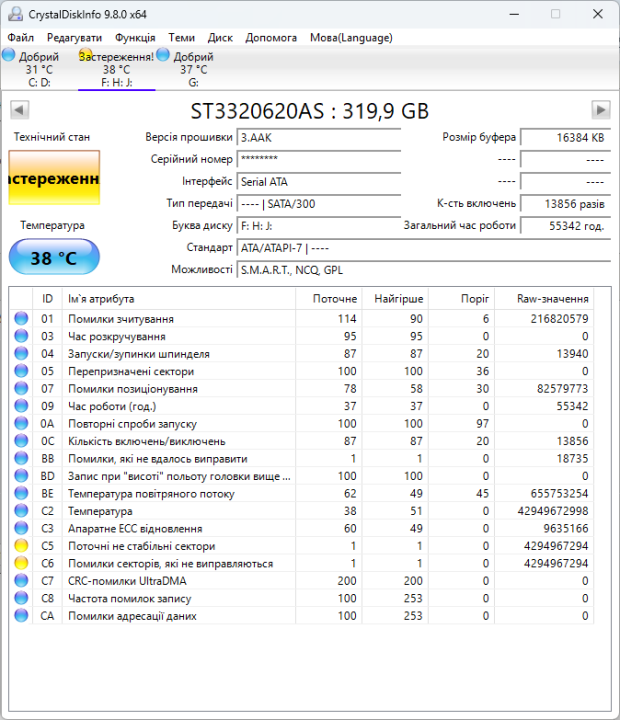Open the Файл menu
620x720 pixels.
[x=21, y=38]
